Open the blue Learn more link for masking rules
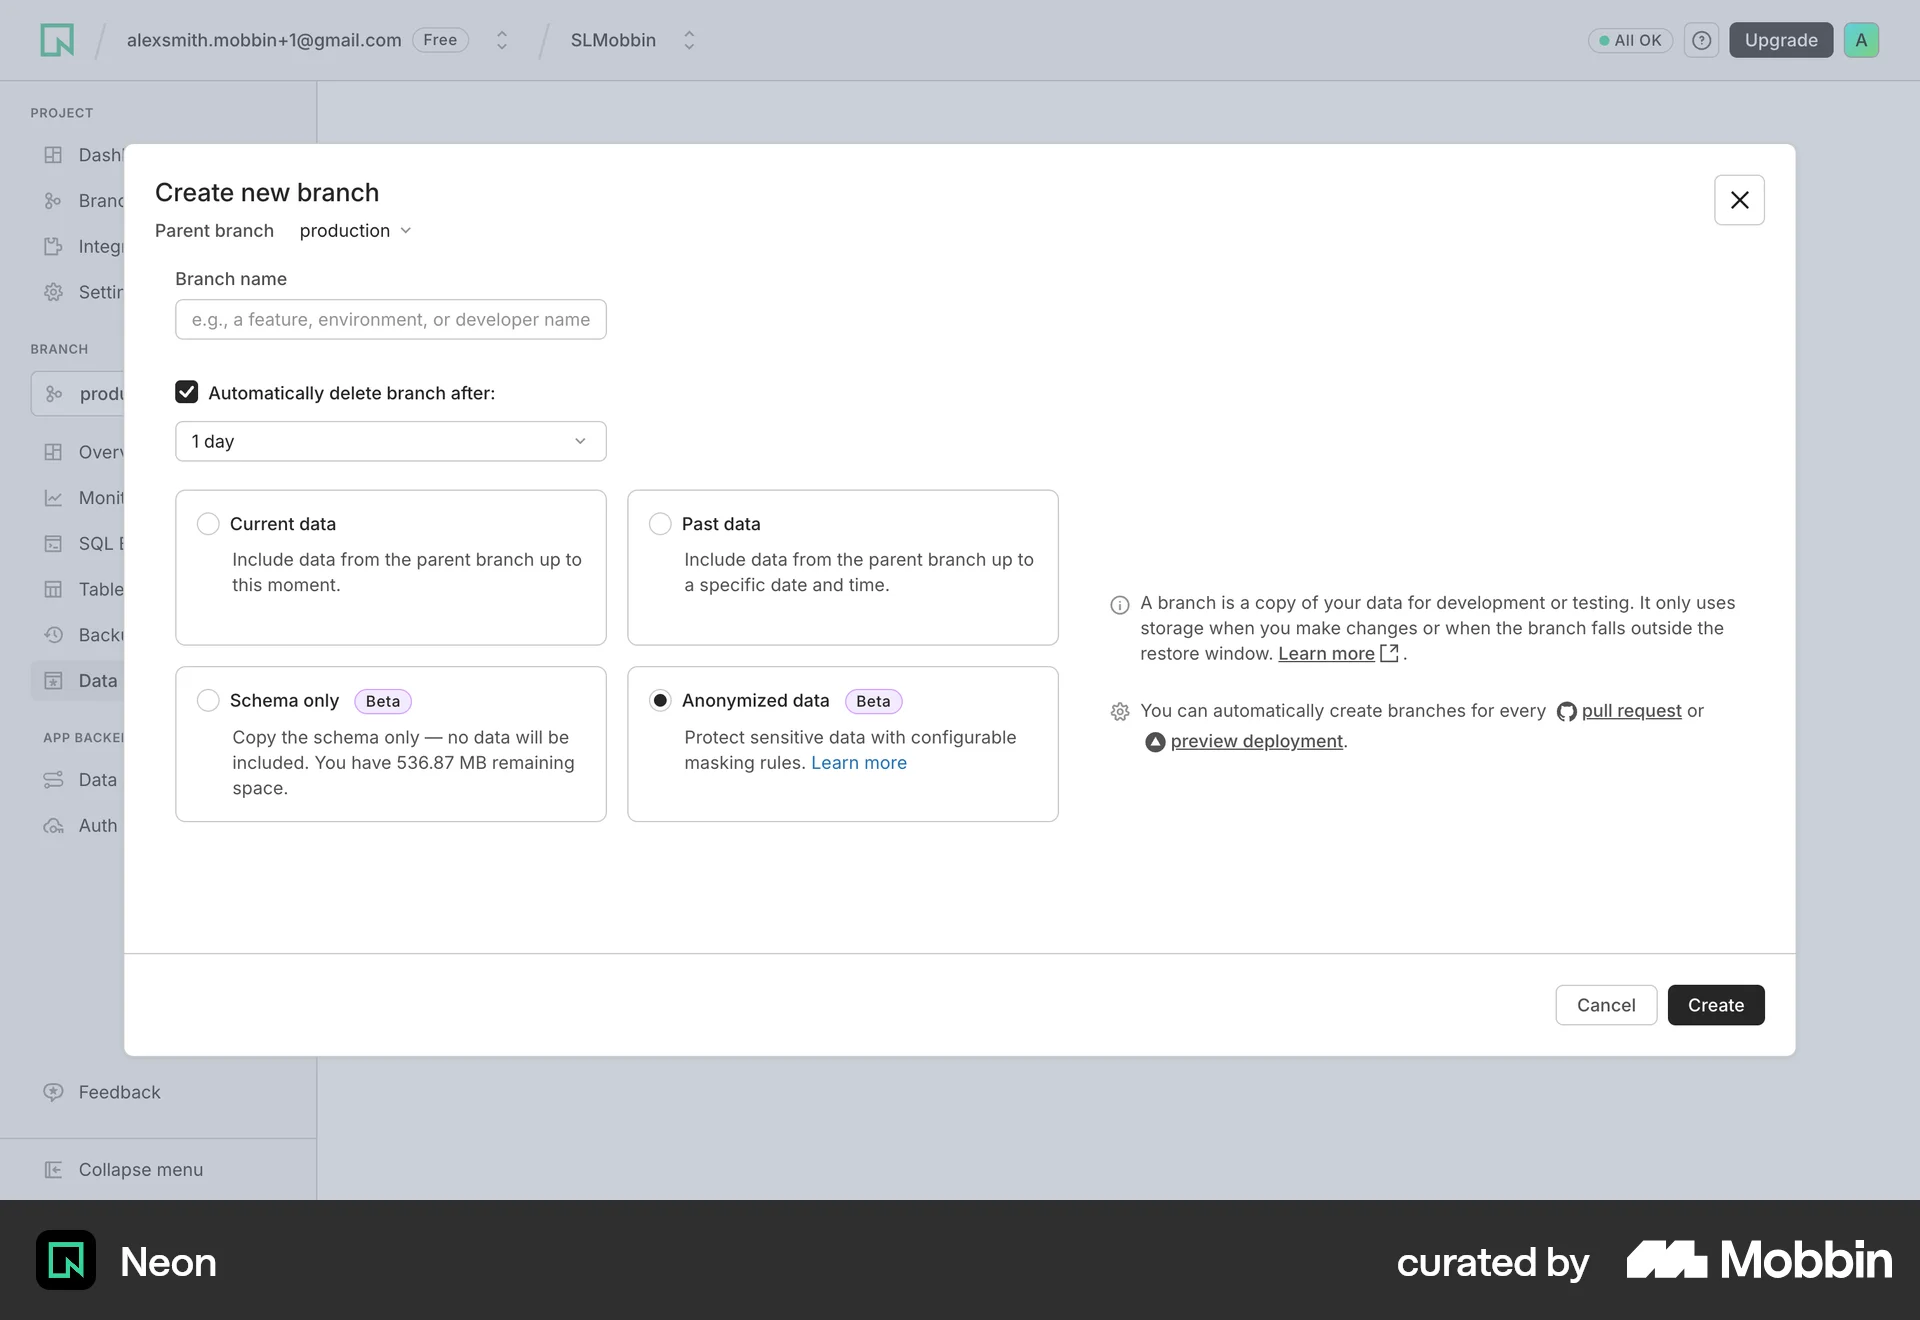1920x1320 pixels. coord(859,763)
